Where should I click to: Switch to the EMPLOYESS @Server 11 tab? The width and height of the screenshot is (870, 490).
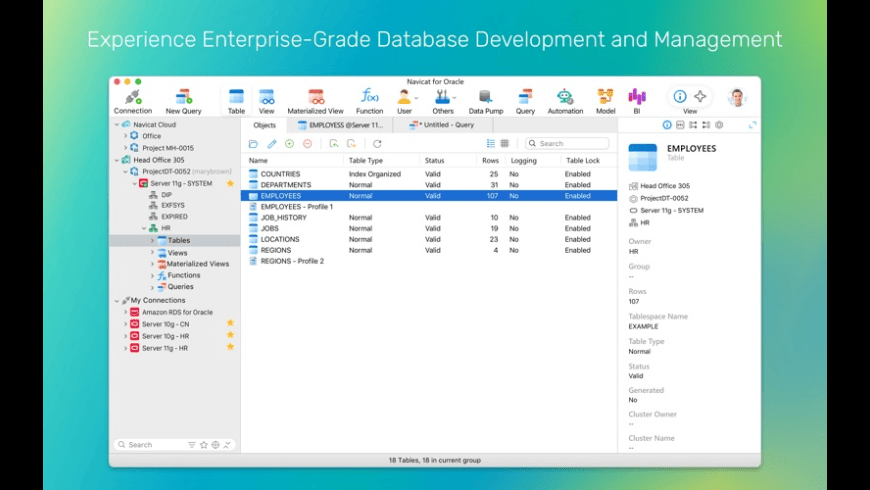click(x=341, y=125)
